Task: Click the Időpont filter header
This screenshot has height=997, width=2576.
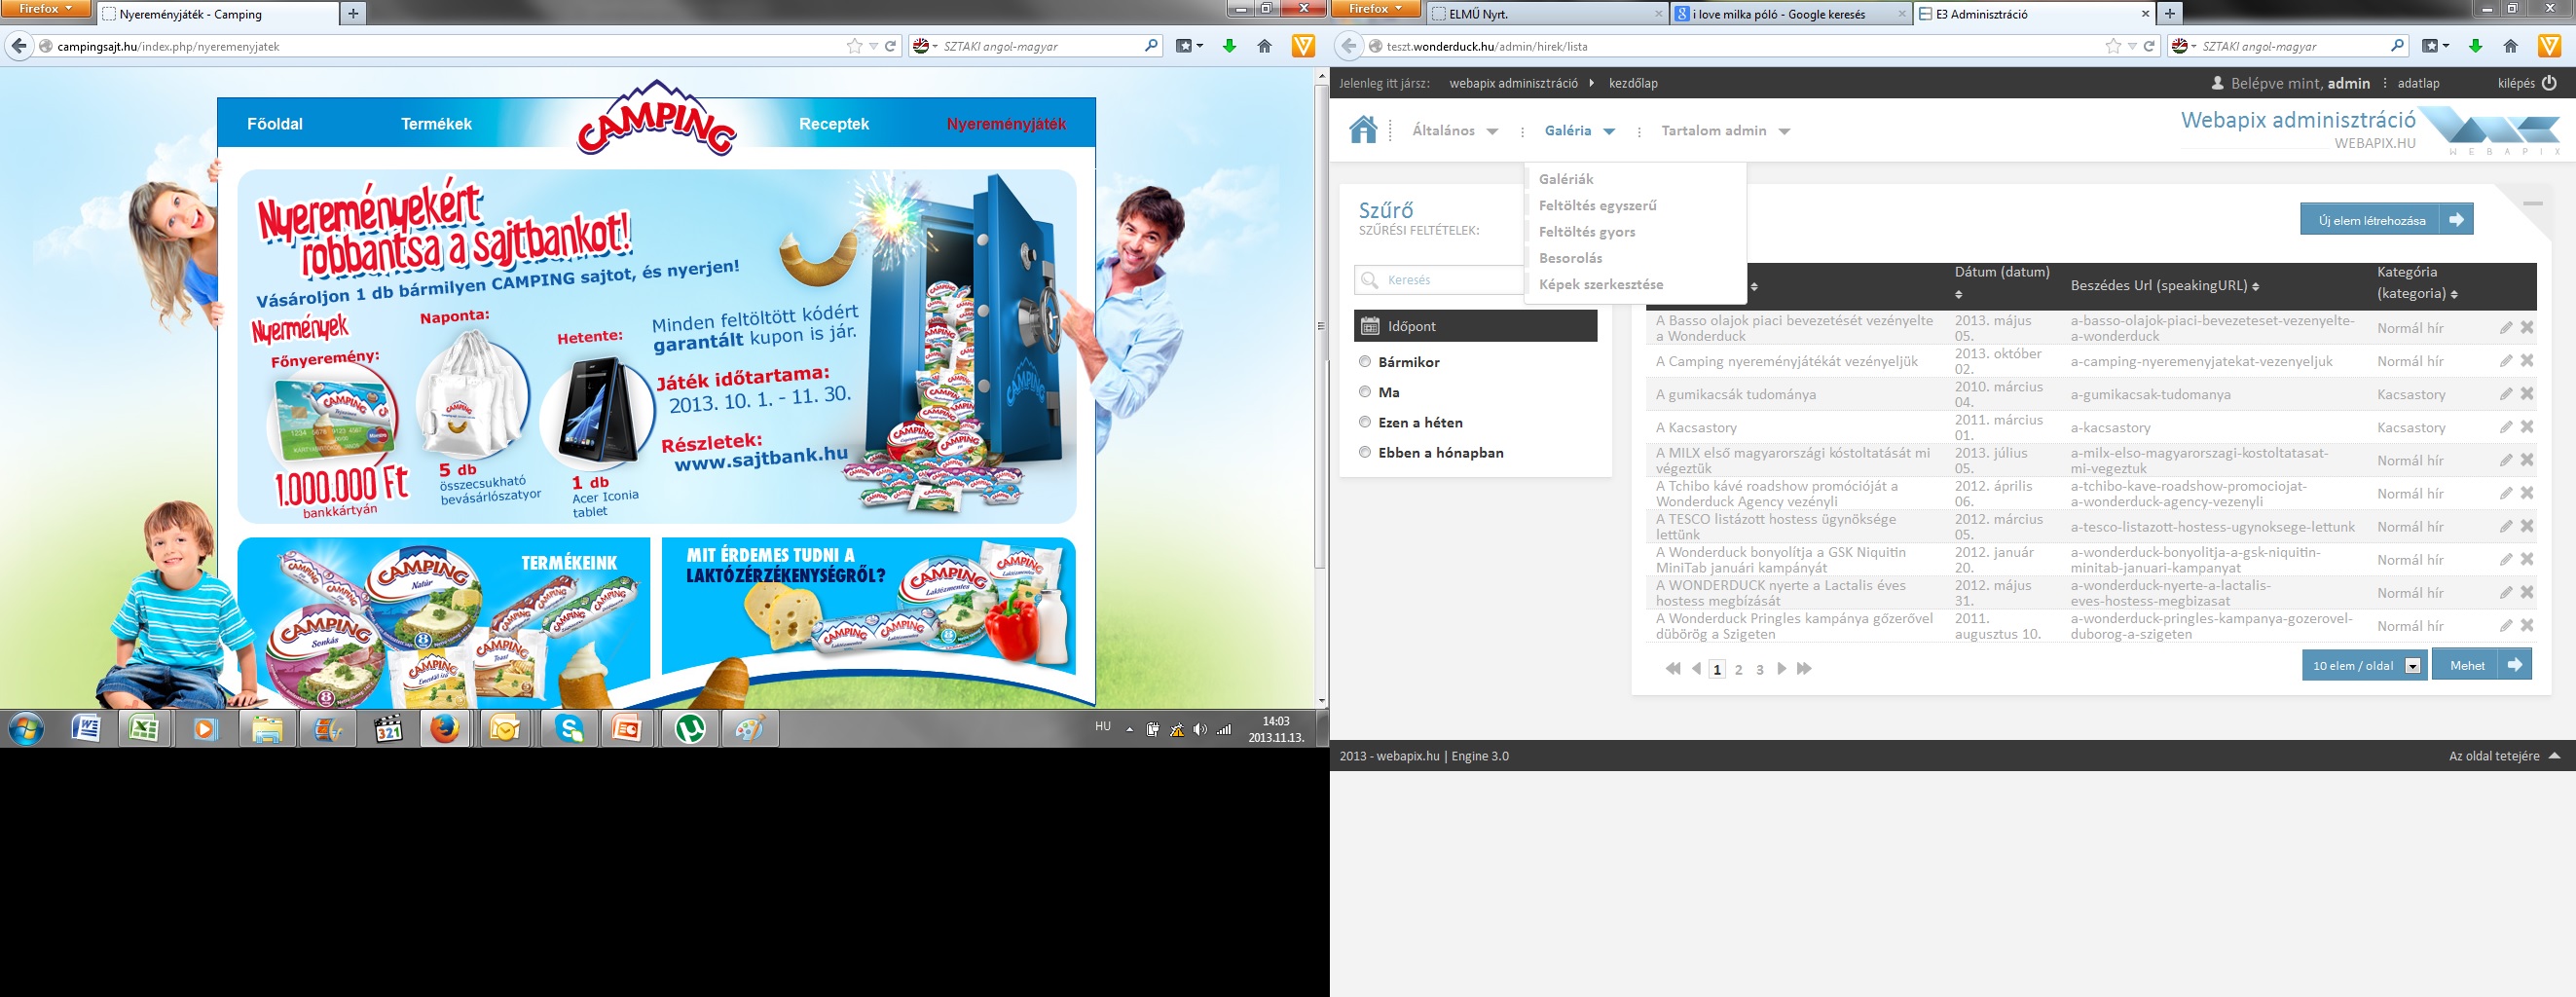Action: (x=1475, y=326)
